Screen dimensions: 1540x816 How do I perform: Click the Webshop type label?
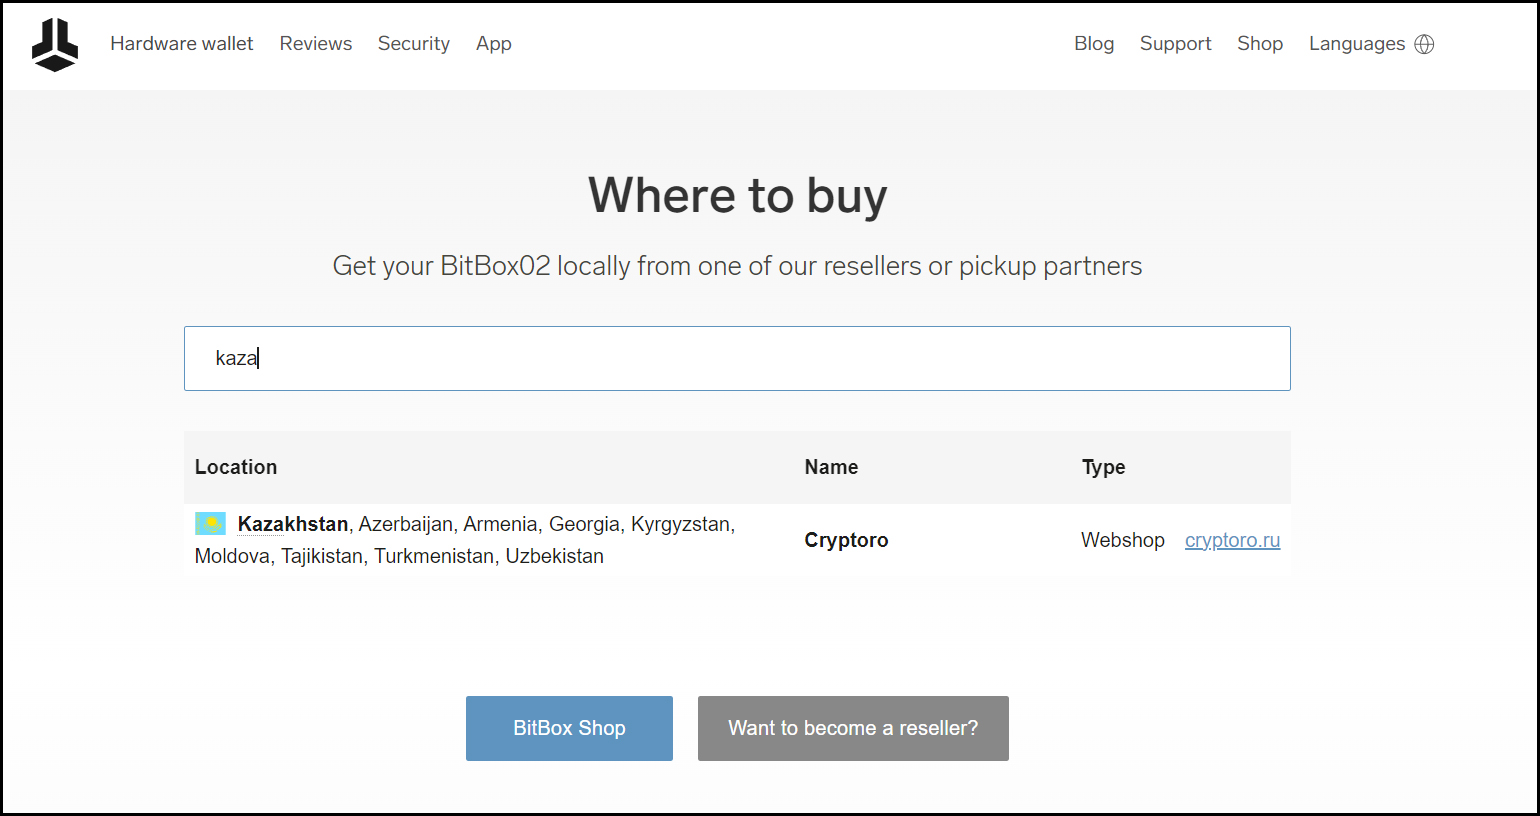[x=1122, y=540]
